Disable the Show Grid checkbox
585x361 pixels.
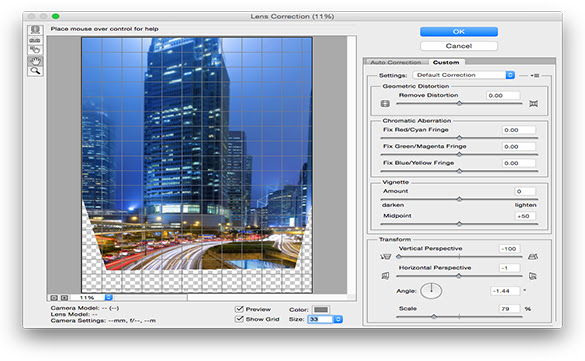pos(239,319)
